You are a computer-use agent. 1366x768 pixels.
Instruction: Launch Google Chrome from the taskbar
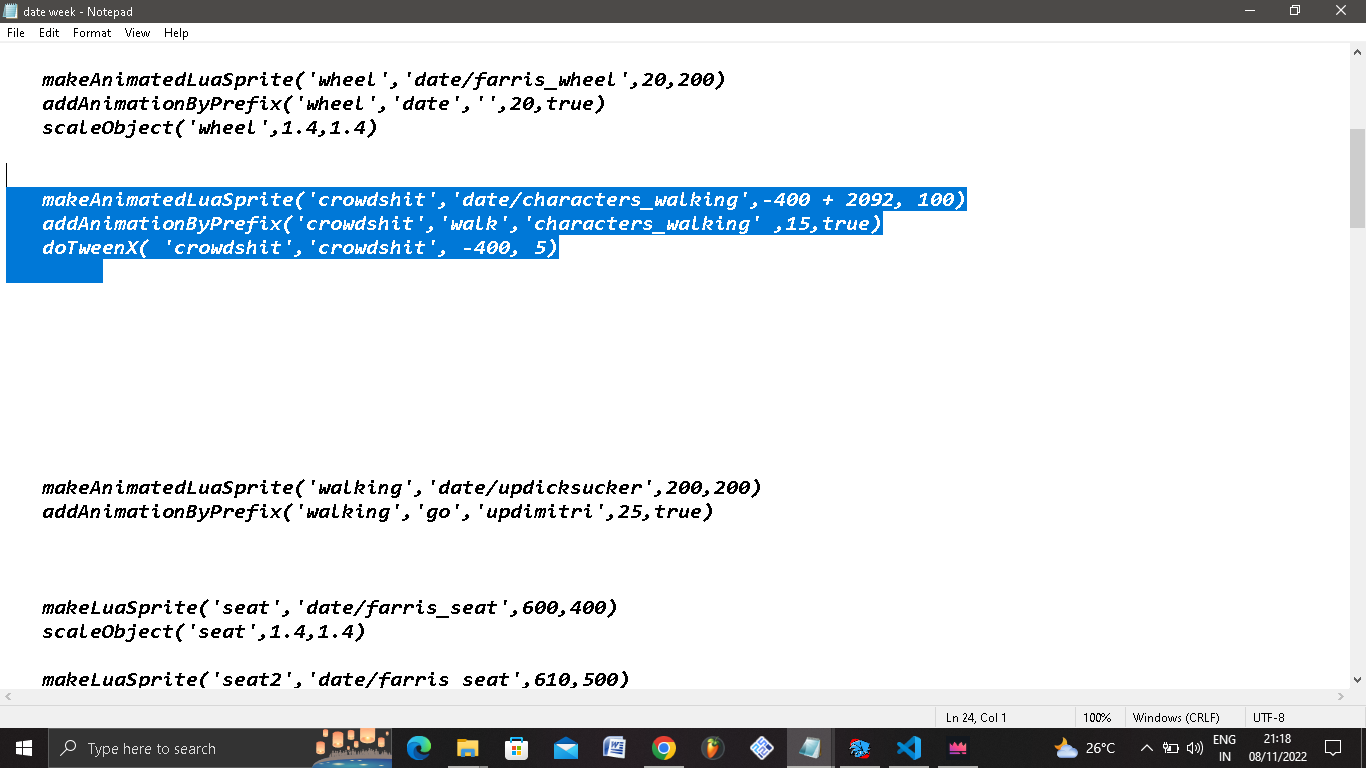pyautogui.click(x=663, y=748)
